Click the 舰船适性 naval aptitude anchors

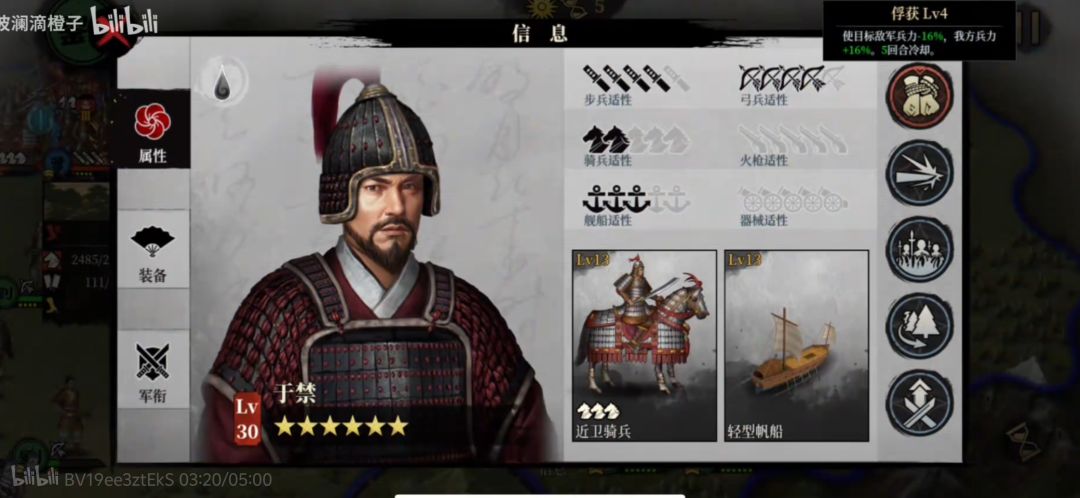[635, 199]
